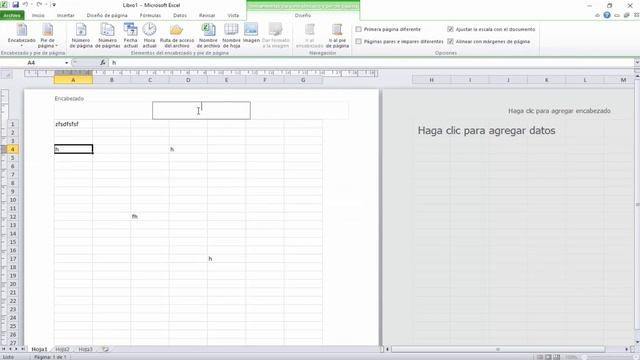Go to last sheet with navigation arrow
This screenshot has height=360, width=640.
tap(22, 349)
